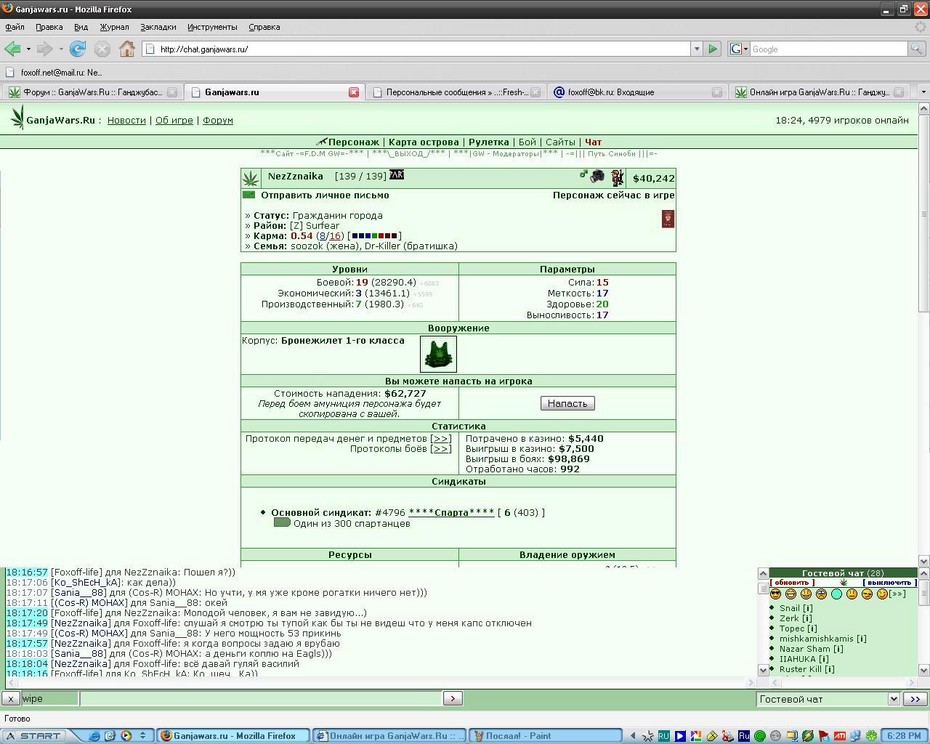The height and width of the screenshot is (744, 930).
Task: Click the Бронежилет 1-го класса armor image
Action: click(438, 354)
